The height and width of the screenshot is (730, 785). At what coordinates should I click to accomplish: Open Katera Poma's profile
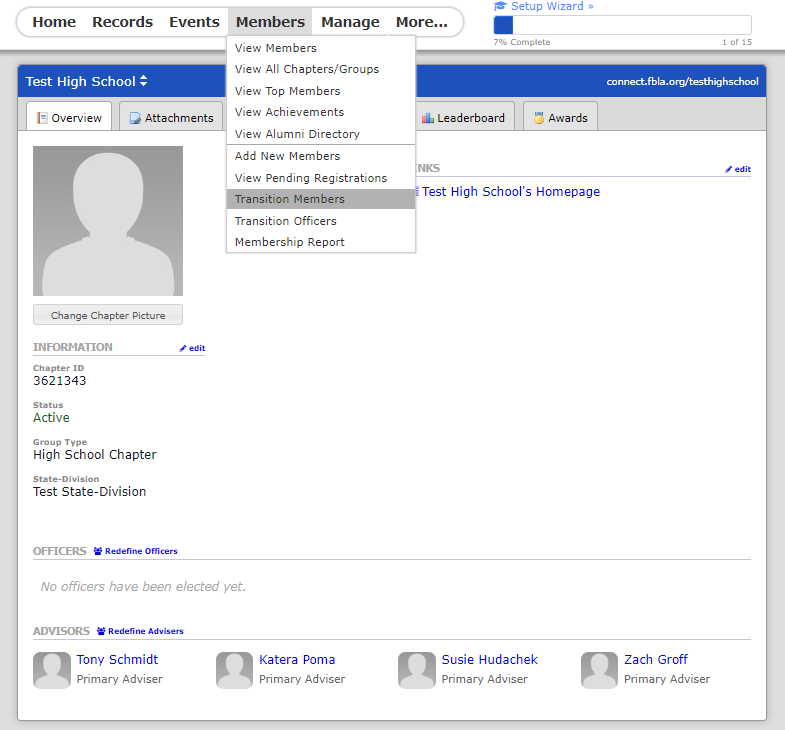(297, 660)
